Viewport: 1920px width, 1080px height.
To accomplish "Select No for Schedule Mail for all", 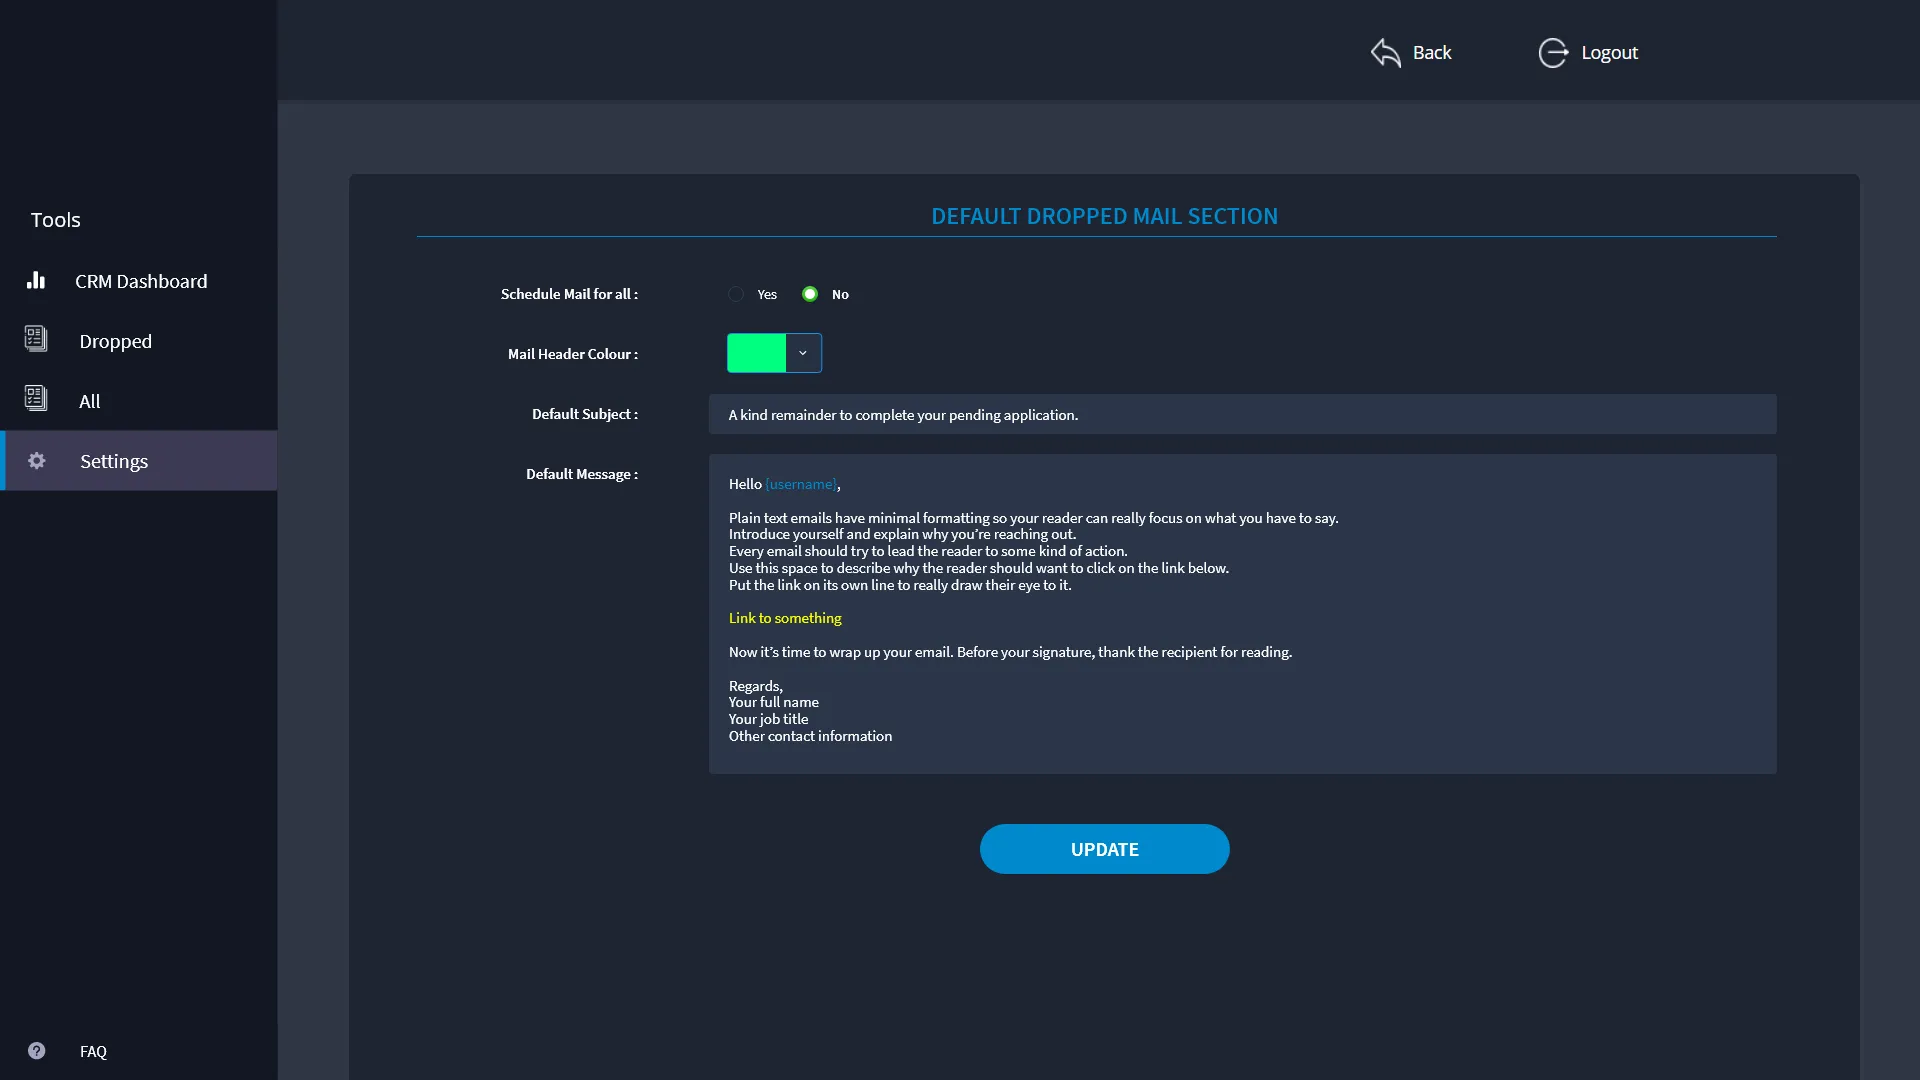I will [810, 294].
